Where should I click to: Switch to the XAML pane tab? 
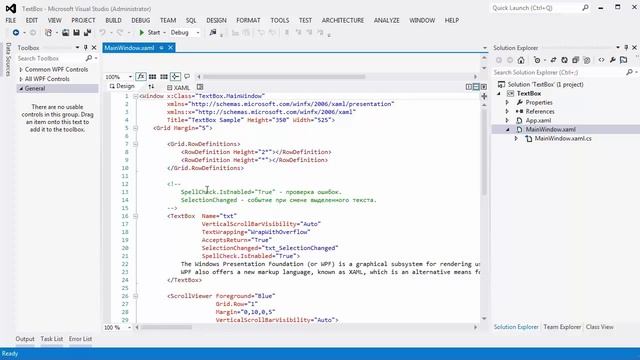178,87
